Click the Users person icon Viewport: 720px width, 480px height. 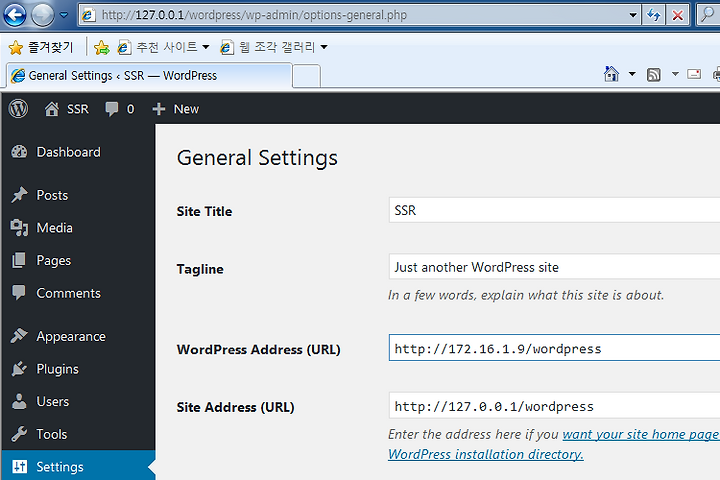tap(19, 401)
